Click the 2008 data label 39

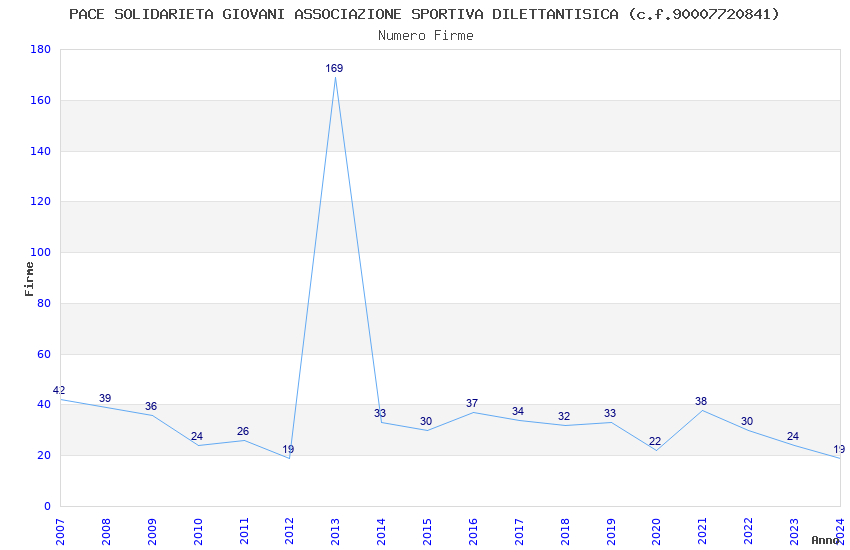pos(105,398)
